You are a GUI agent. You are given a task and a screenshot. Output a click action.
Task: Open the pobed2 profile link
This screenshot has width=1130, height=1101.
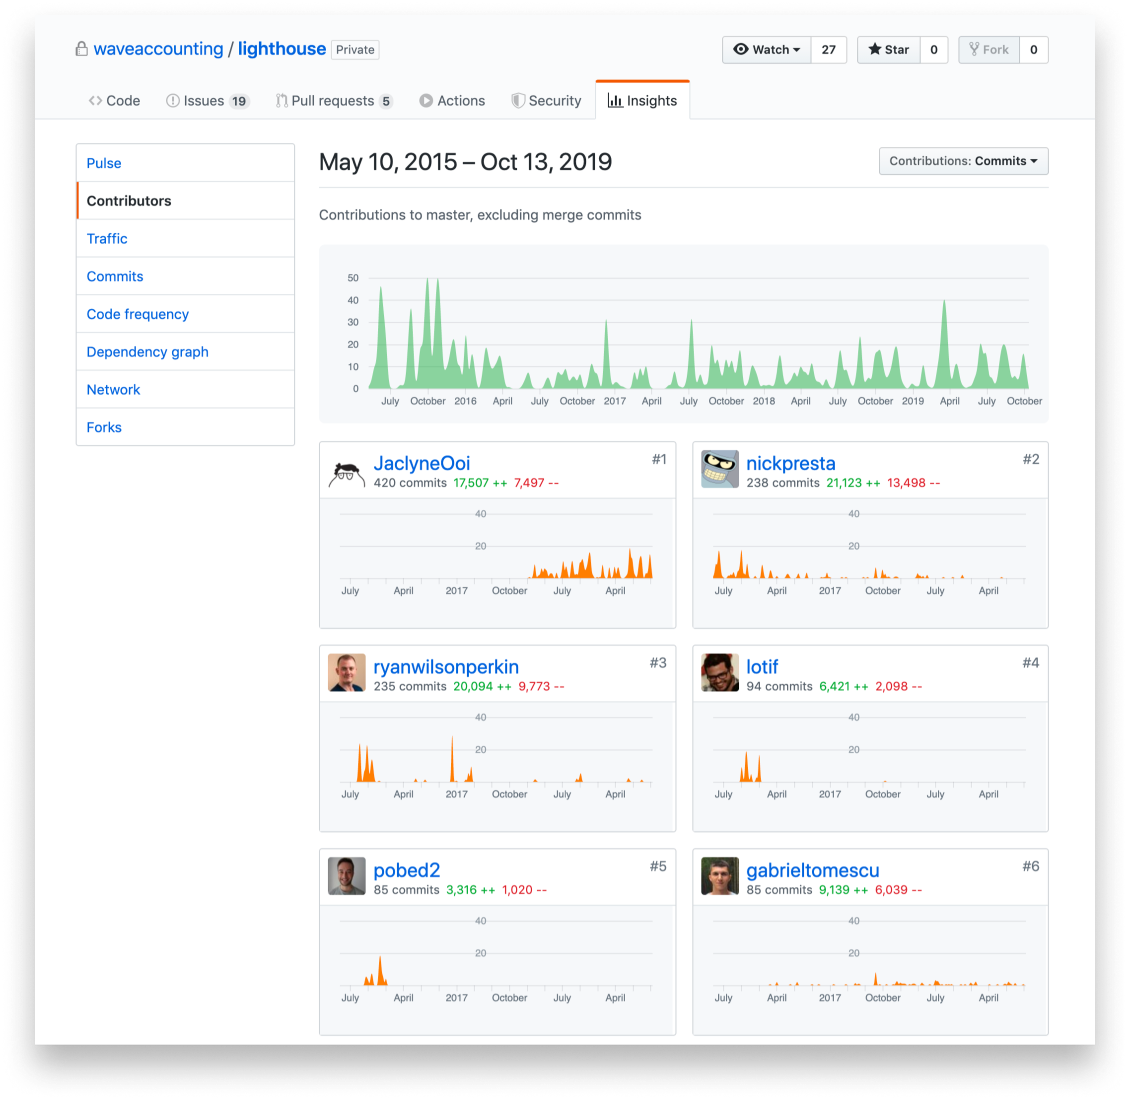406,870
